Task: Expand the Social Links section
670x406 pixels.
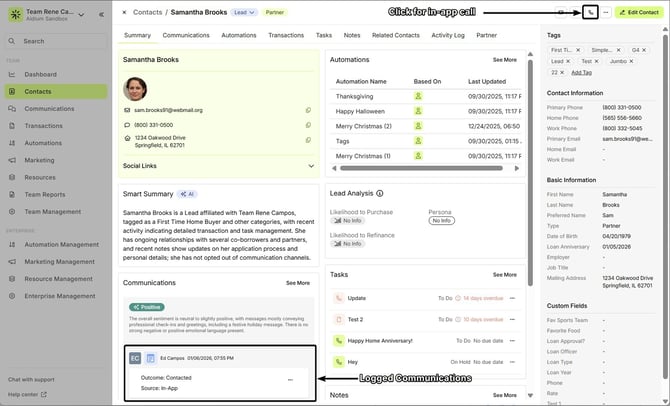Action: point(309,166)
